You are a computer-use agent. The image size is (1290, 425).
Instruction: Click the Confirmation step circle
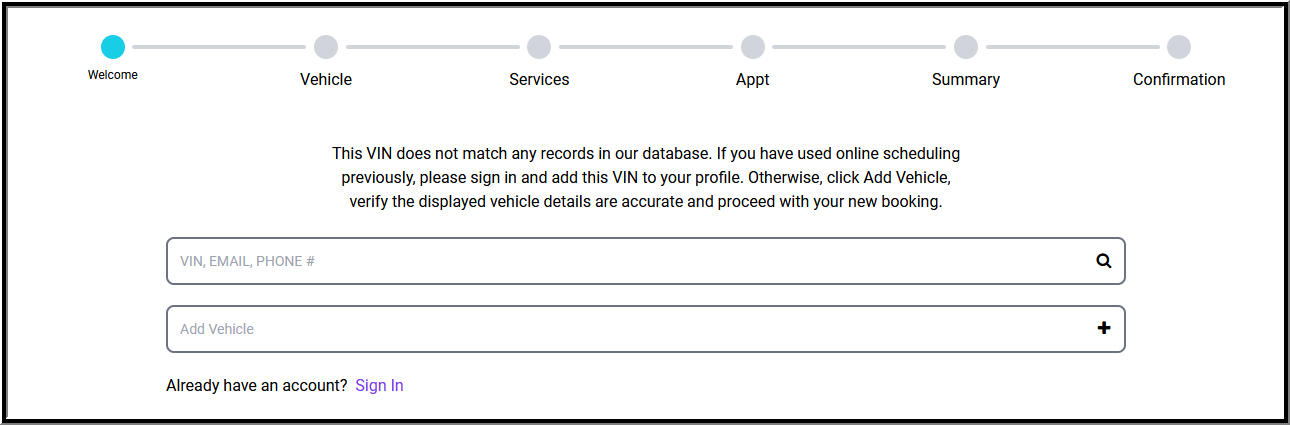[1179, 47]
